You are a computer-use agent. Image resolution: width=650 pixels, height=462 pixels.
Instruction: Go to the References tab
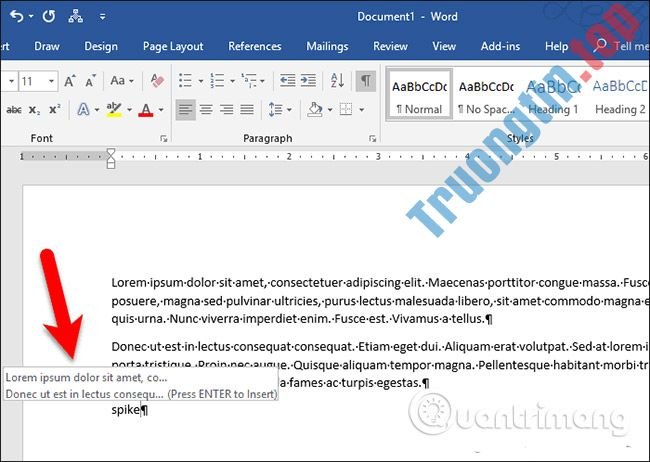click(x=255, y=46)
